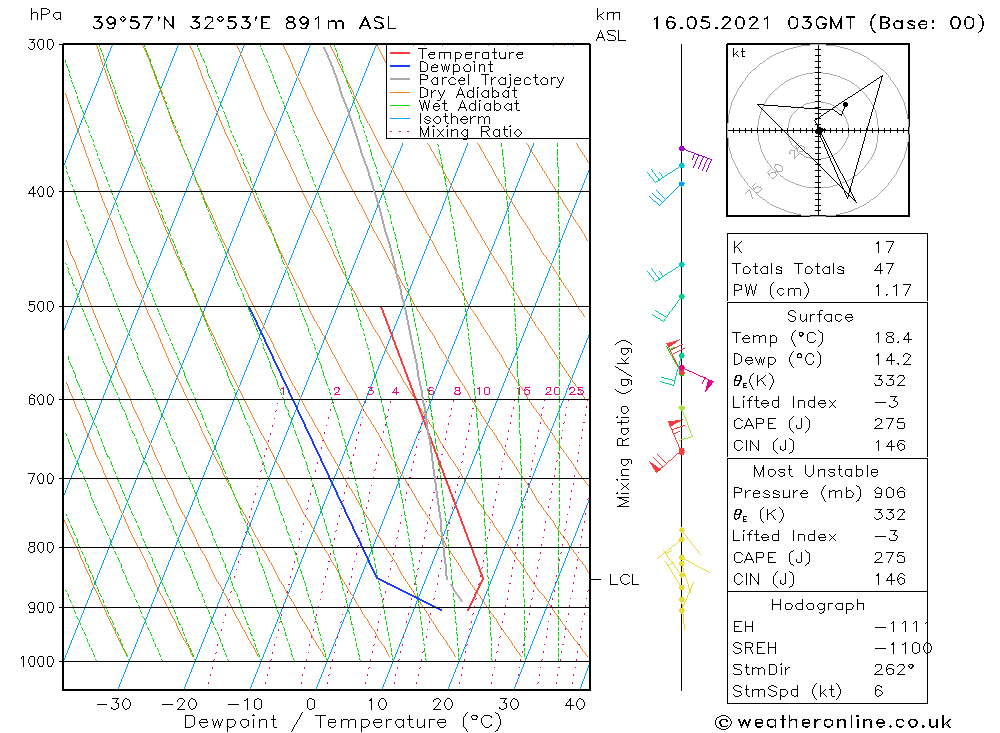
Task: Click the mixing ratio label 25
Action: 576,391
